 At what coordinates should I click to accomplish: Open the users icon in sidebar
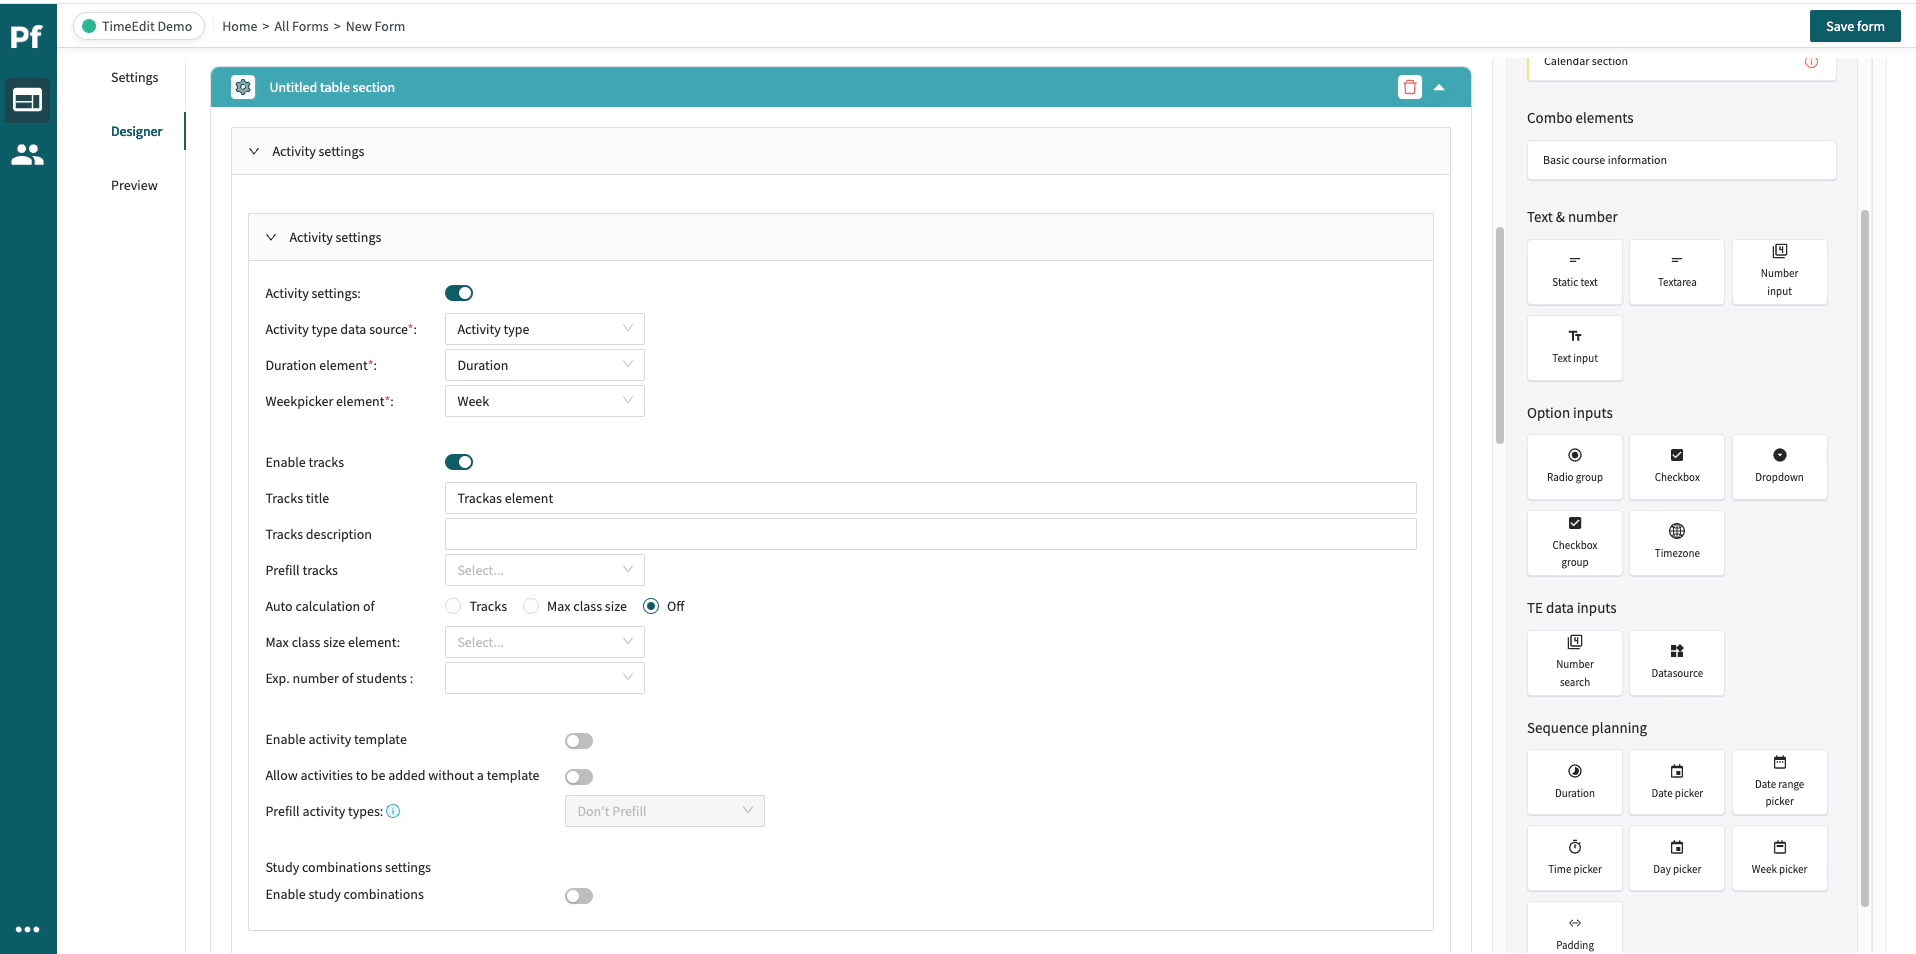point(27,155)
